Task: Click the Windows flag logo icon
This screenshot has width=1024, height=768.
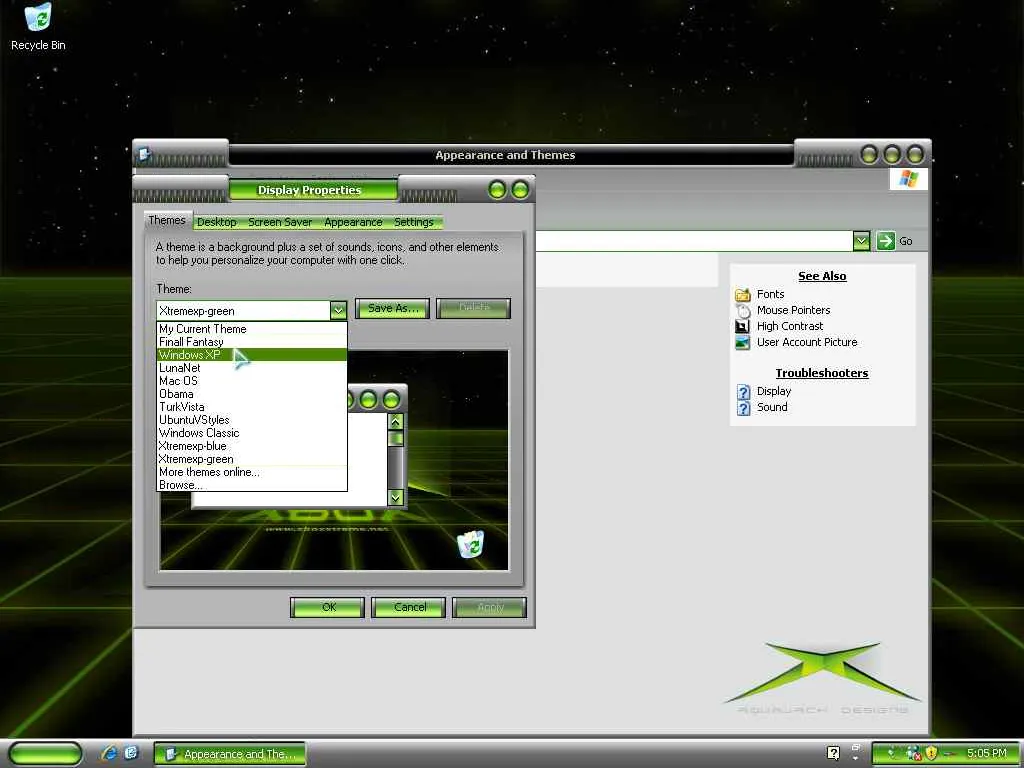Action: pyautogui.click(x=908, y=179)
